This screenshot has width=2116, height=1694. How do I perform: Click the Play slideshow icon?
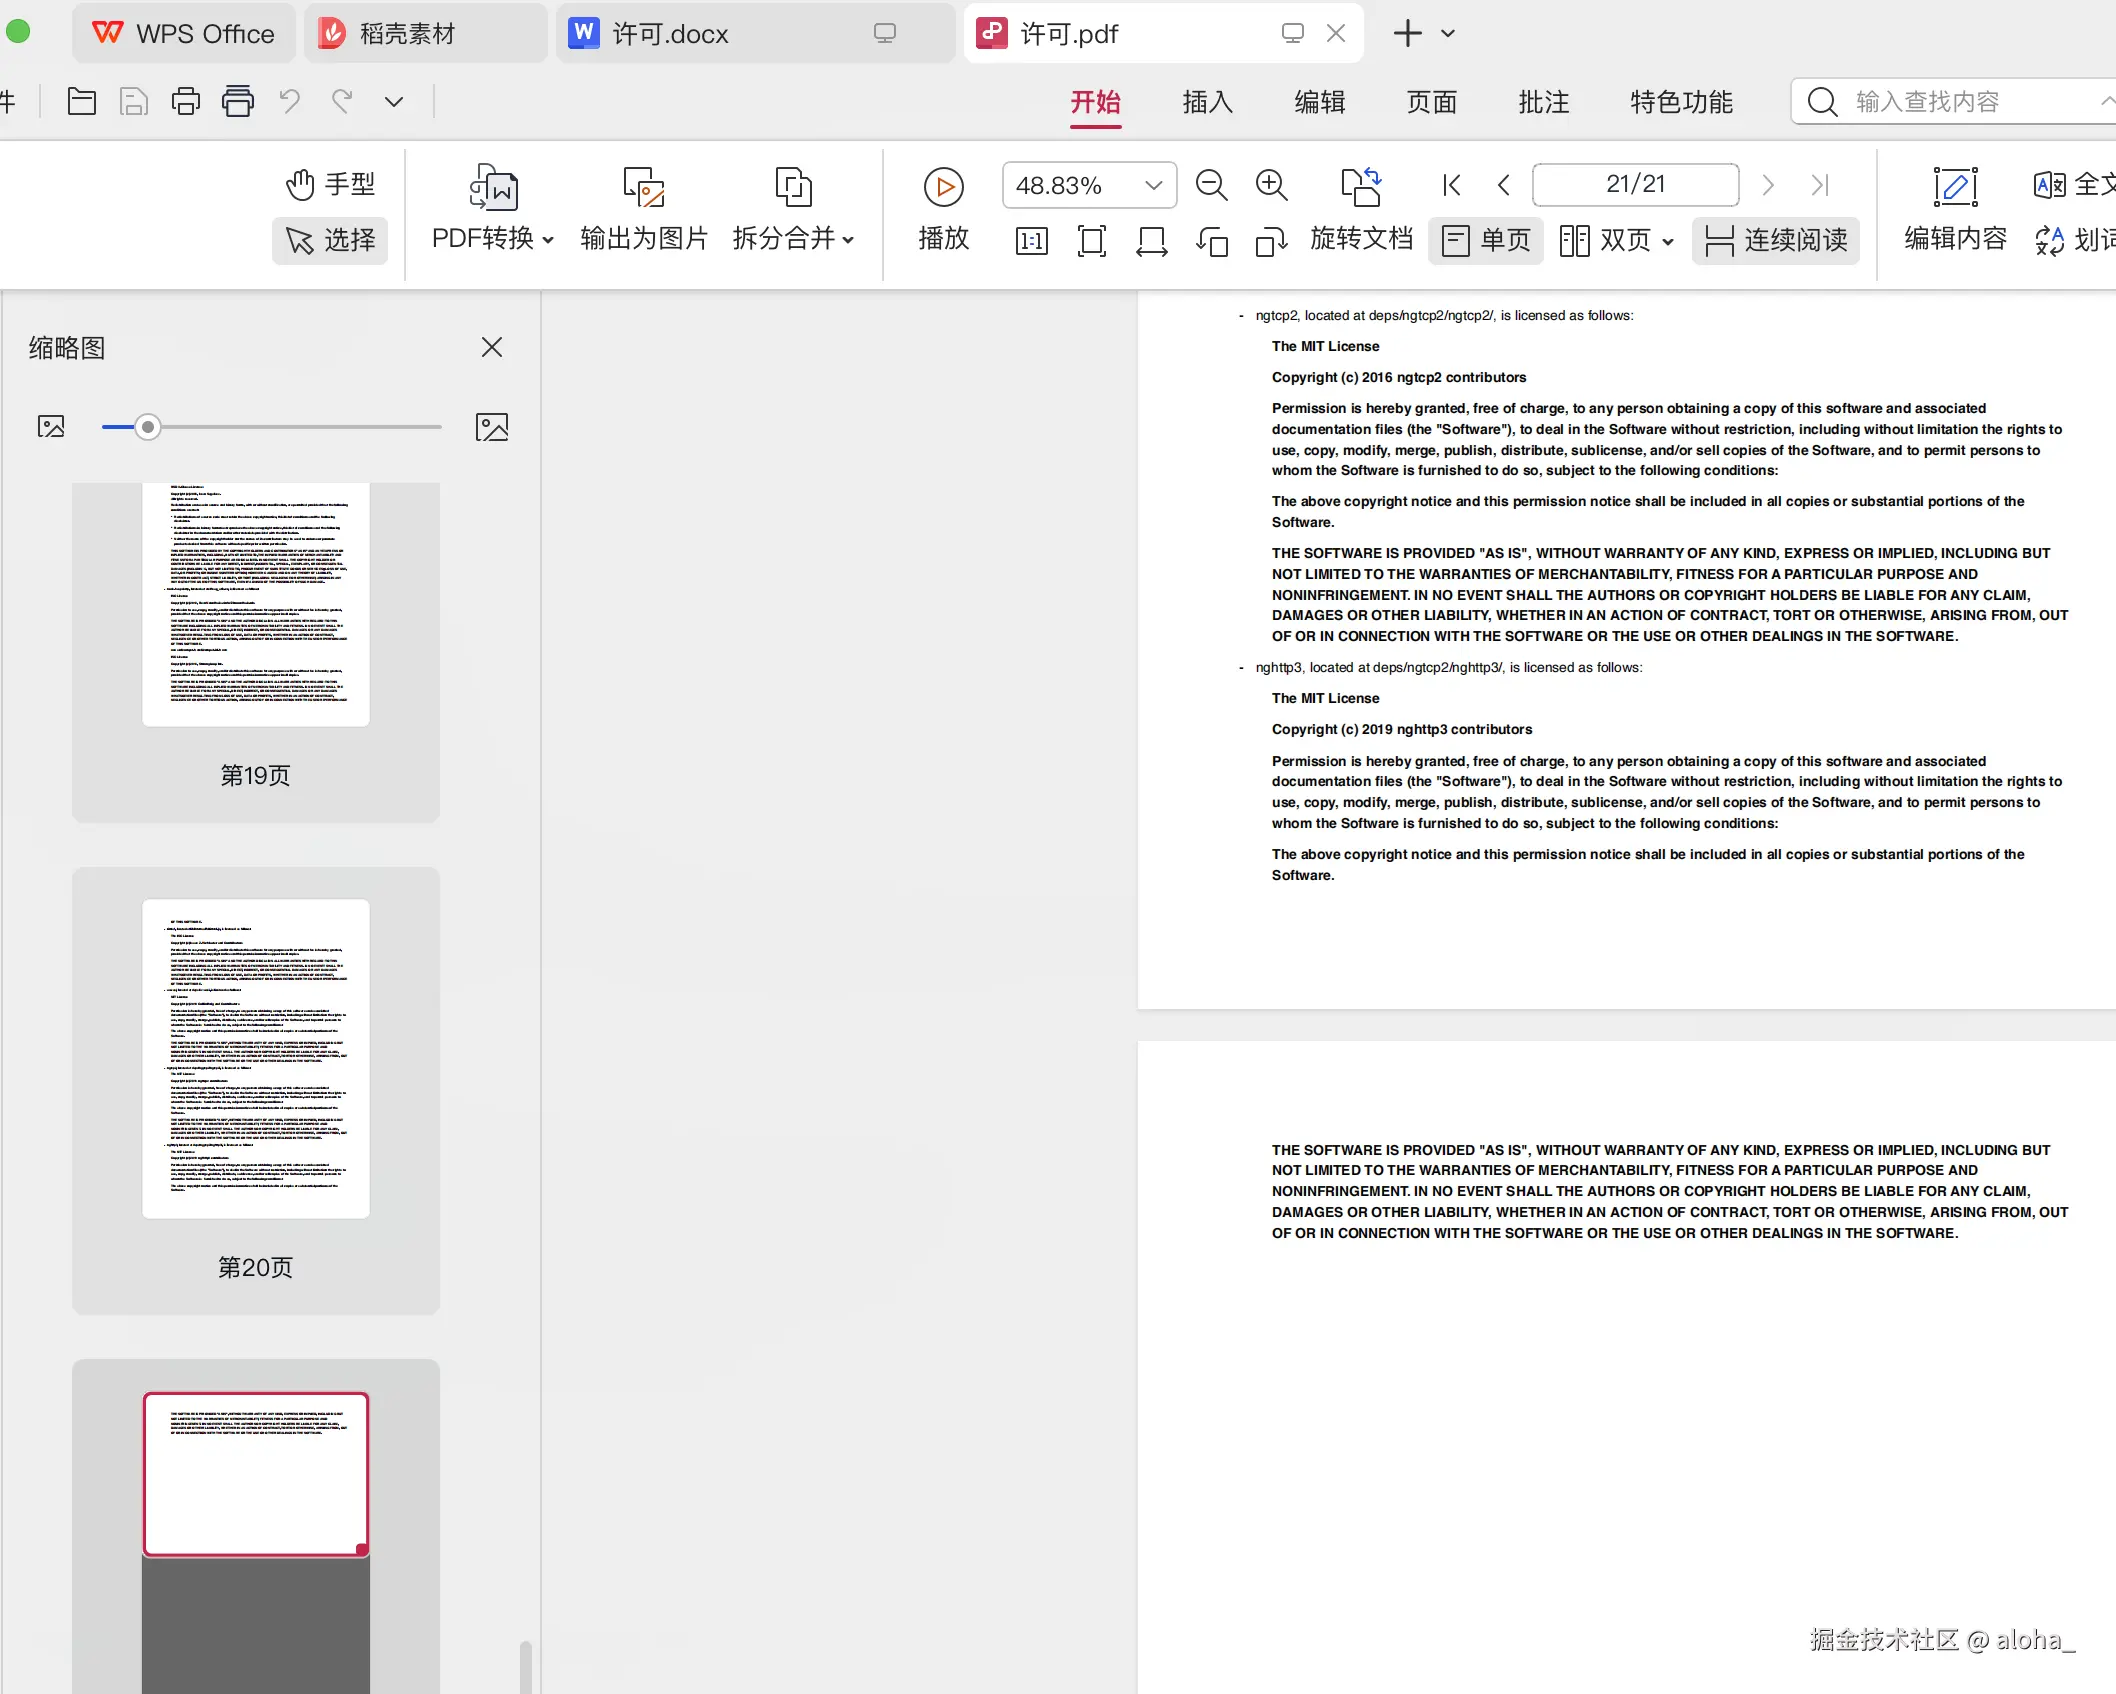coord(943,187)
